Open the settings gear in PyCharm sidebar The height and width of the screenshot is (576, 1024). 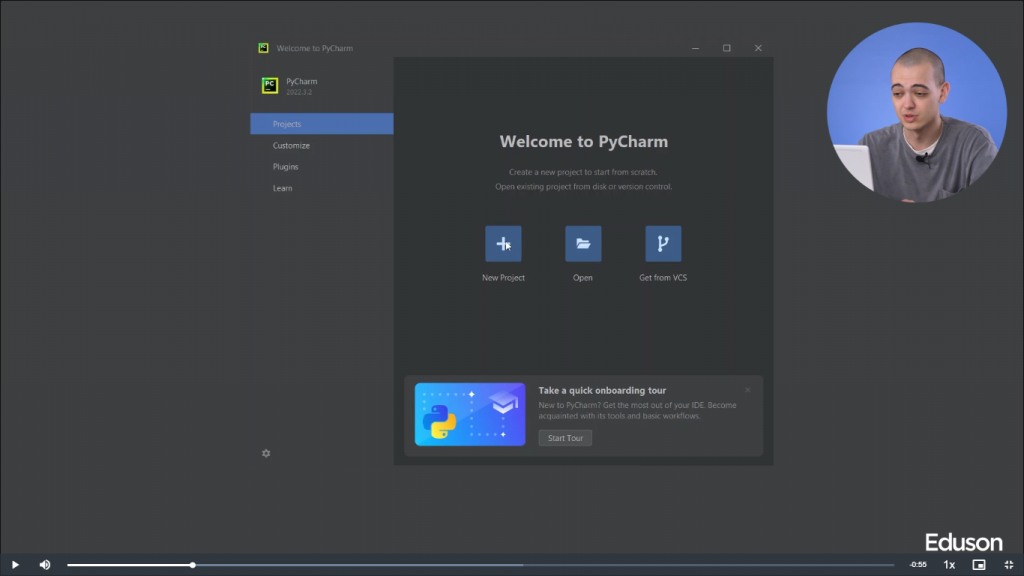pyautogui.click(x=266, y=453)
